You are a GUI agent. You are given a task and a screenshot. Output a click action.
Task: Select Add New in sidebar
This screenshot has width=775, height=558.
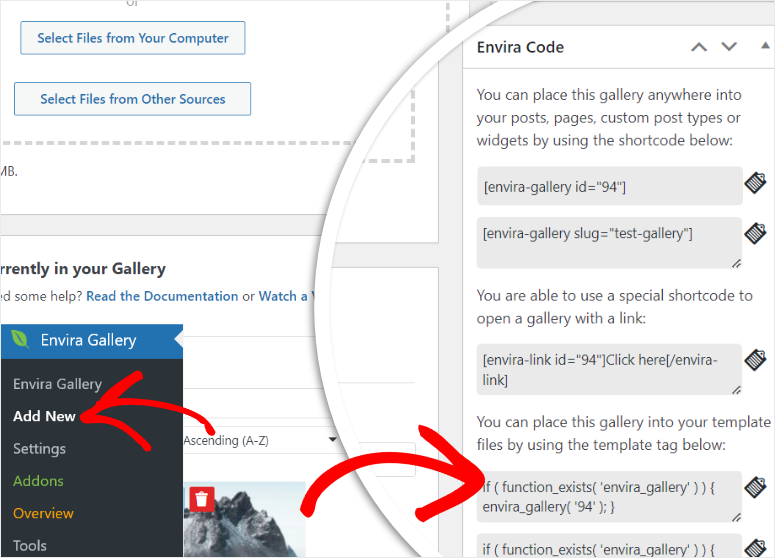pos(44,416)
